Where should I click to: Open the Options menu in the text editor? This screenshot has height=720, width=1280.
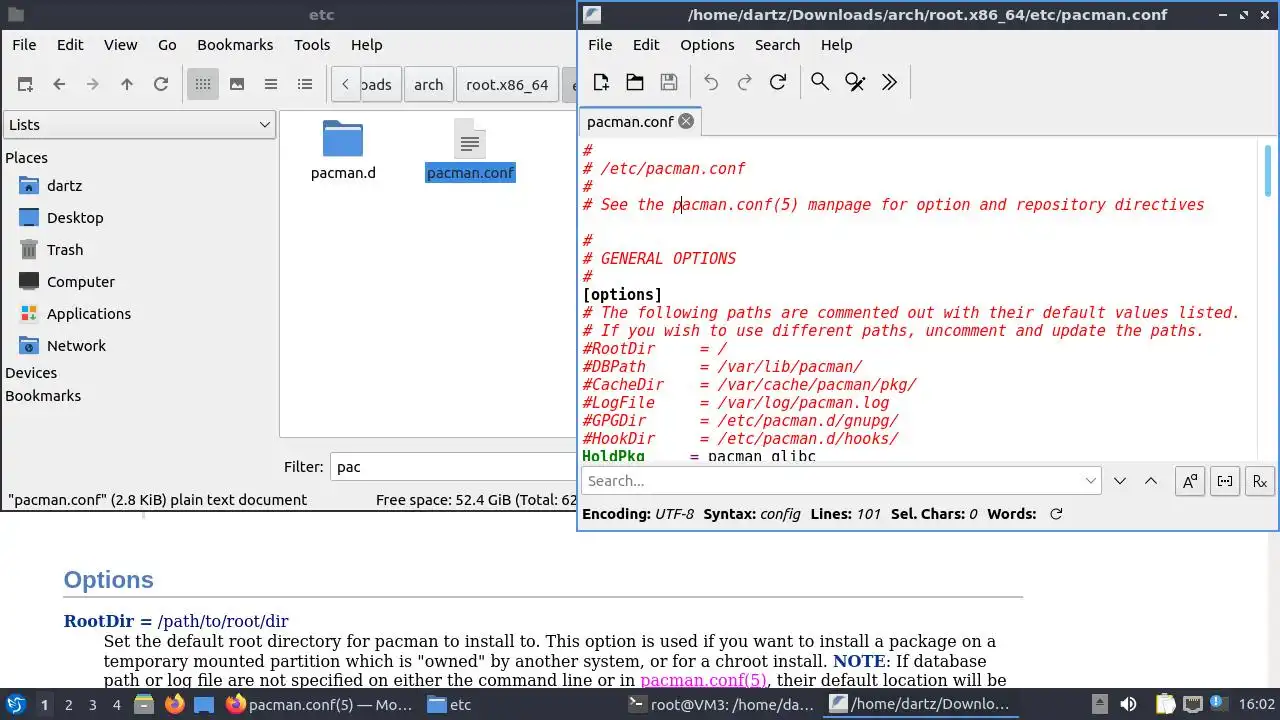tap(707, 45)
